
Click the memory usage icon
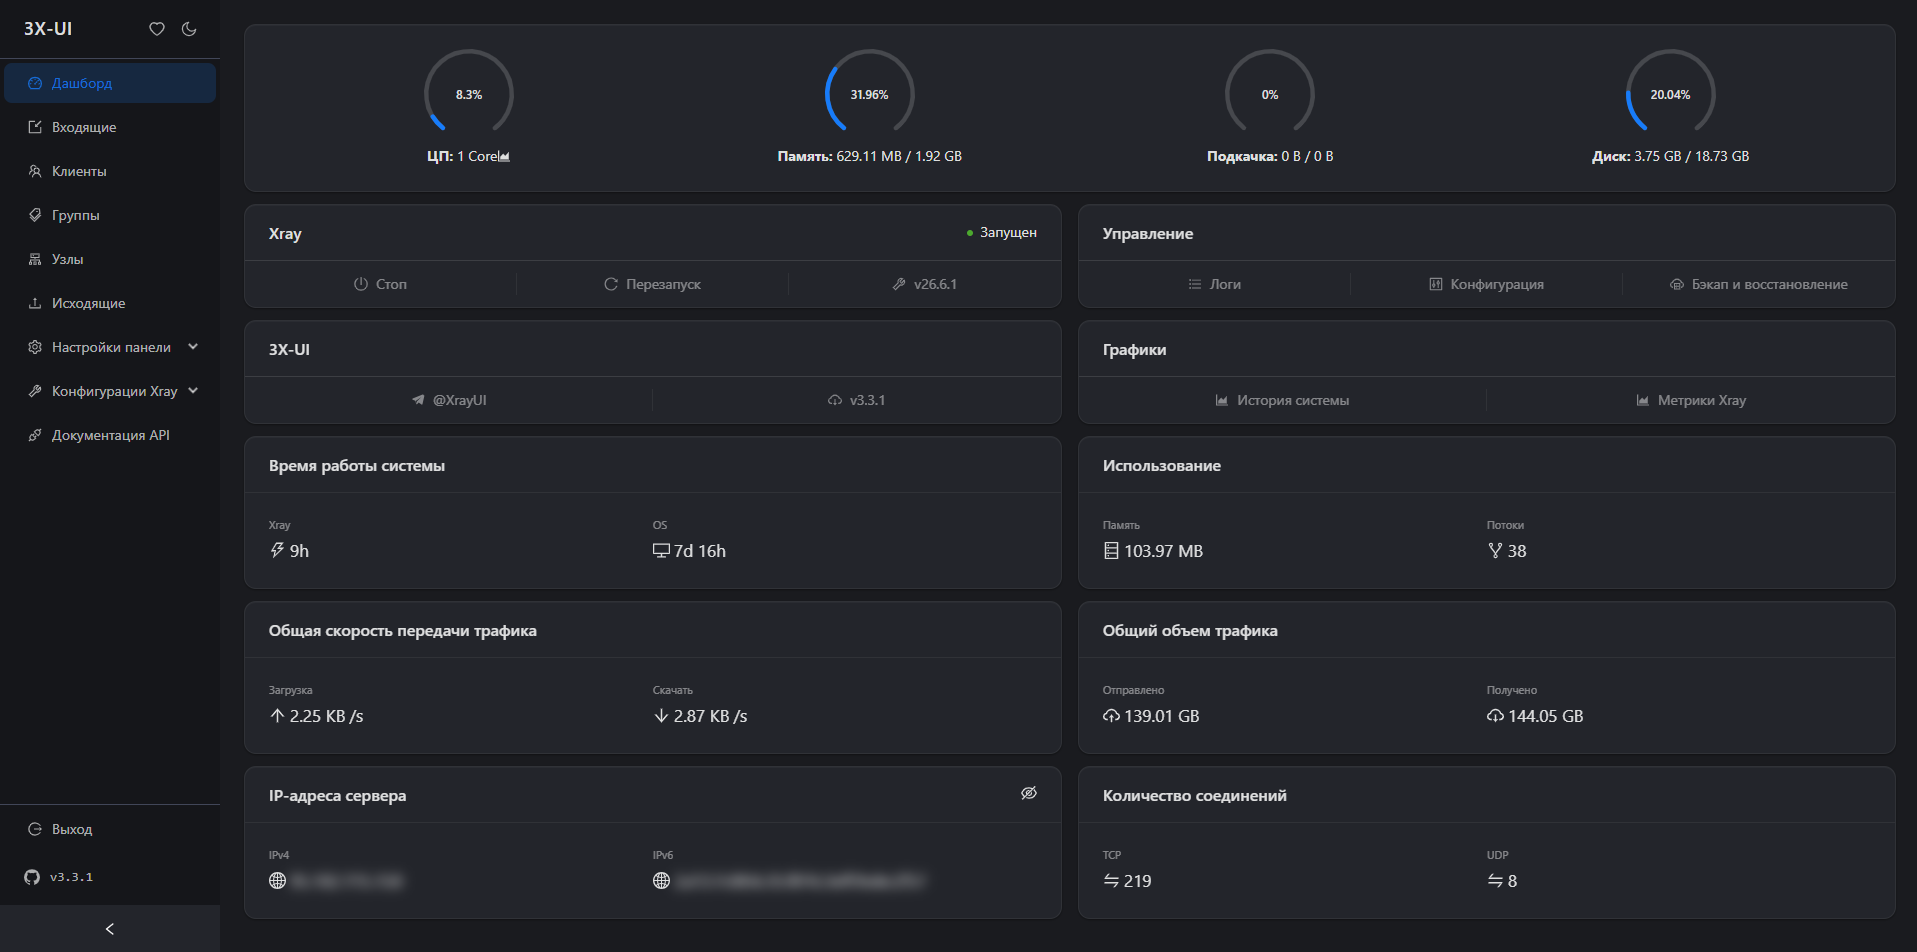click(x=1111, y=551)
